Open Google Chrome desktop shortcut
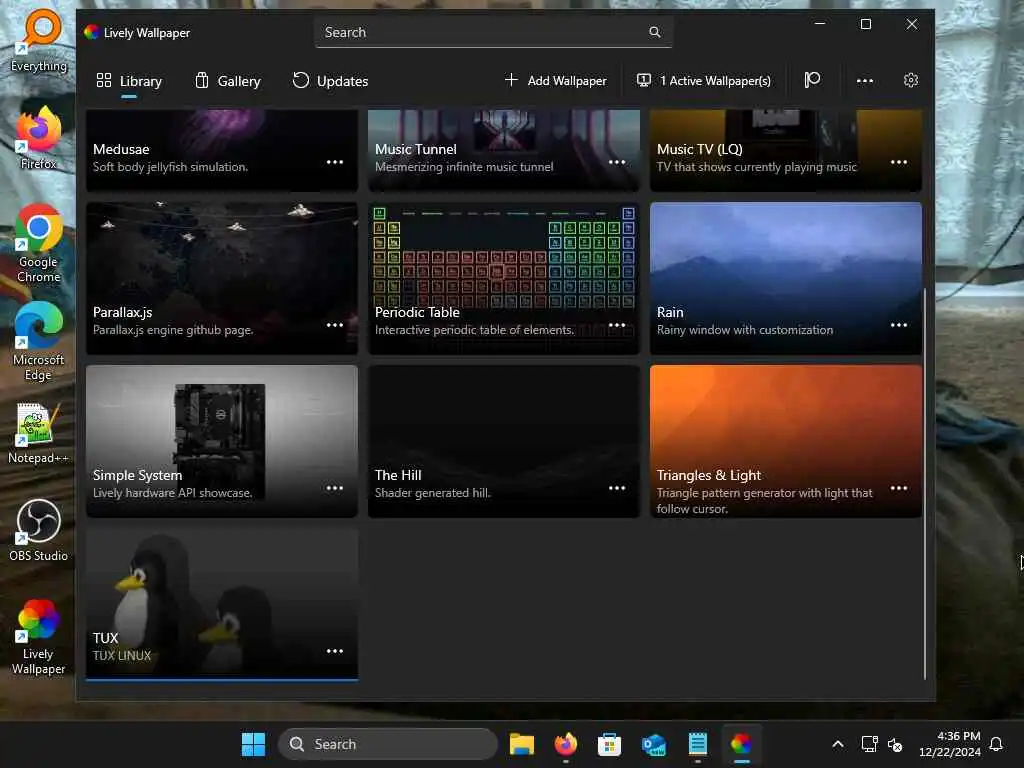The height and width of the screenshot is (768, 1024). pyautogui.click(x=39, y=243)
